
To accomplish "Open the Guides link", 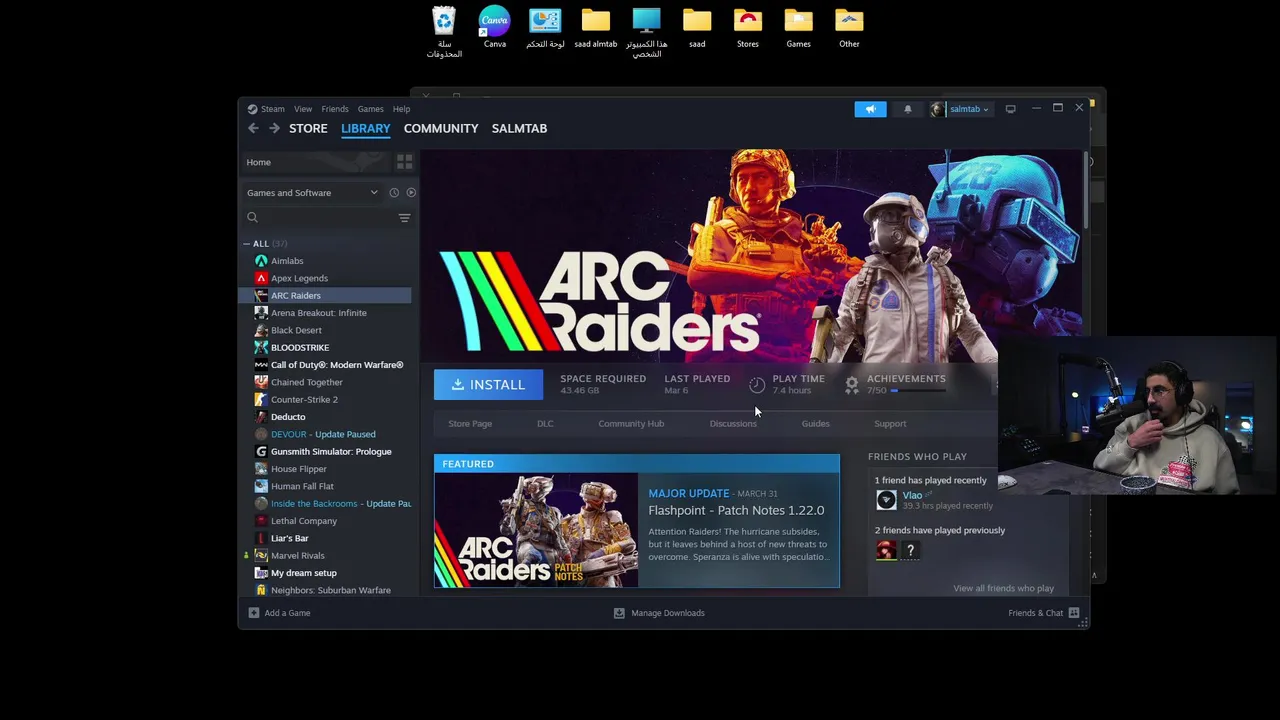I will pos(815,424).
